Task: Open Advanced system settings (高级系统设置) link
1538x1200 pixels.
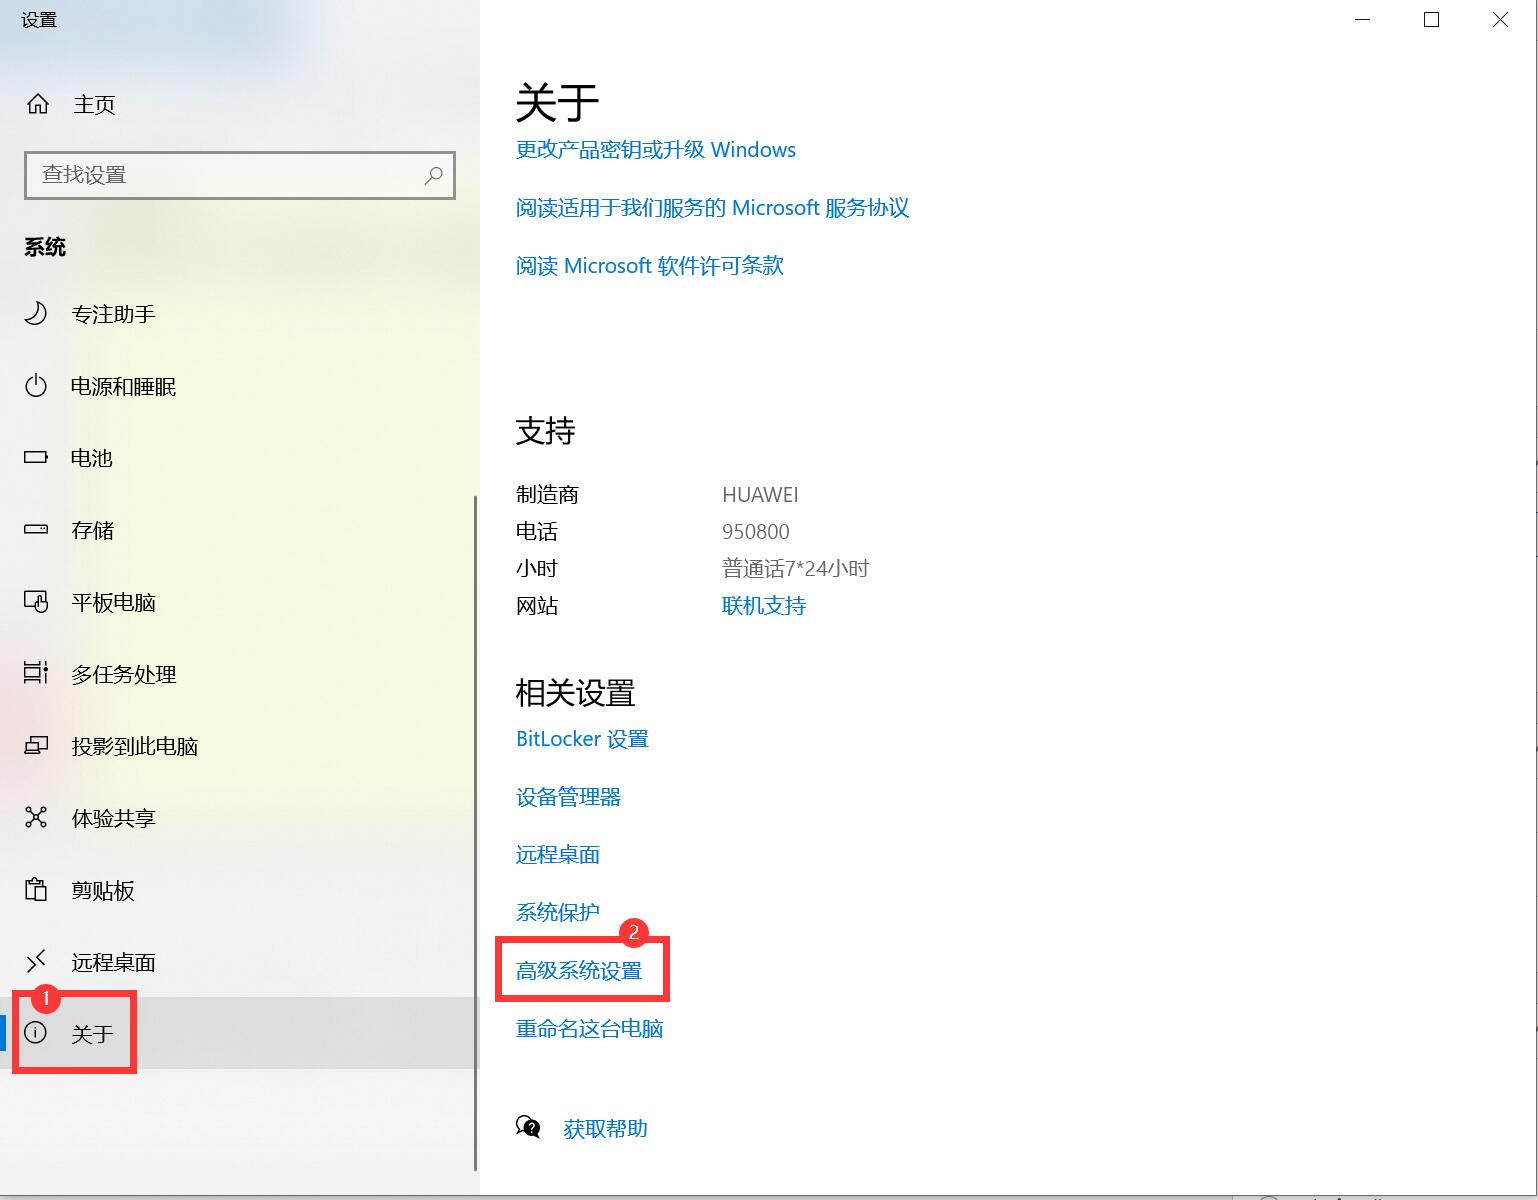Action: 579,970
